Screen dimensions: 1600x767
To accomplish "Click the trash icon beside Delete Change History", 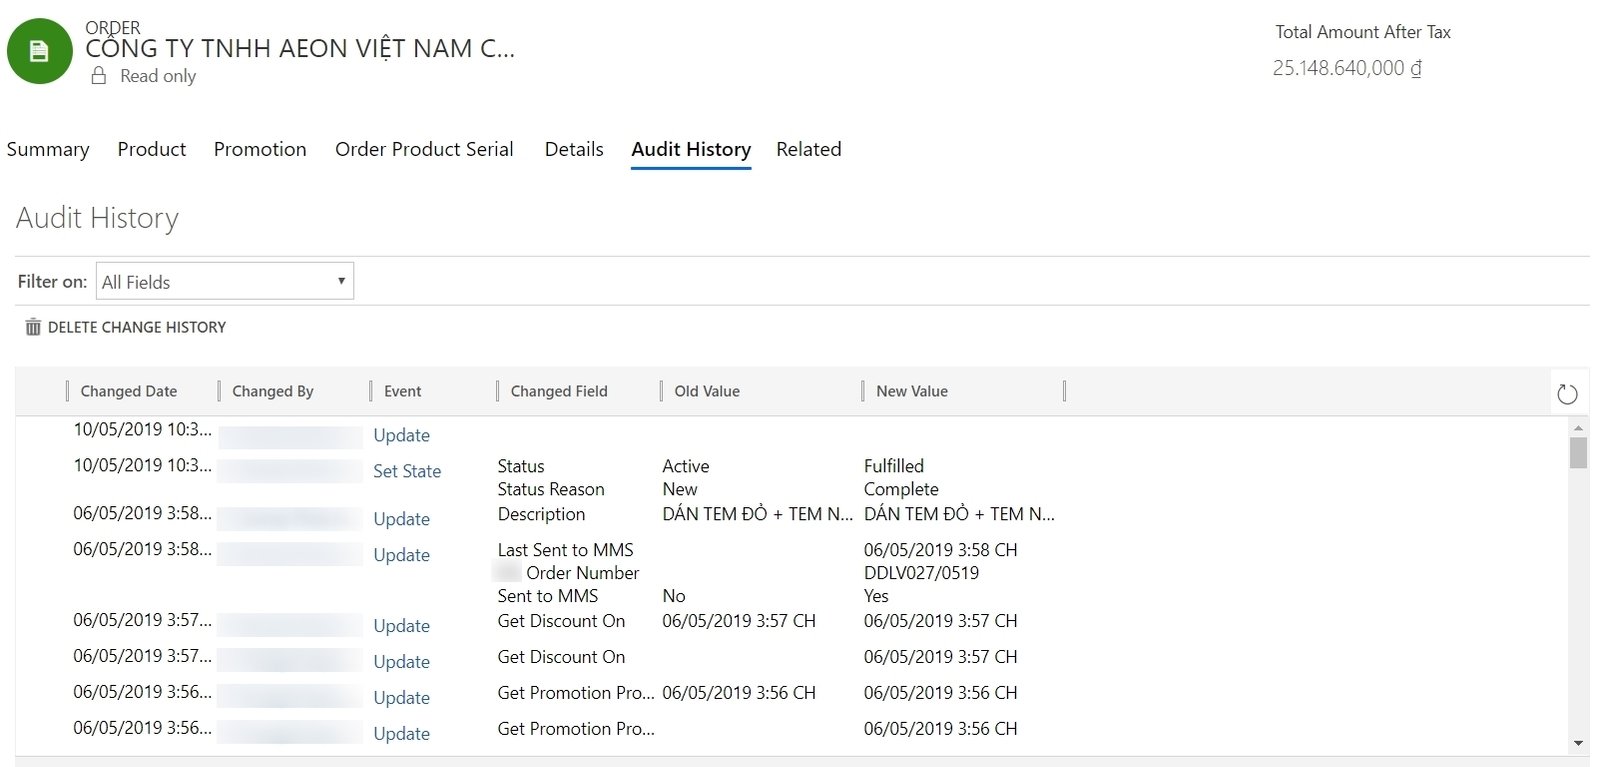I will tap(33, 327).
